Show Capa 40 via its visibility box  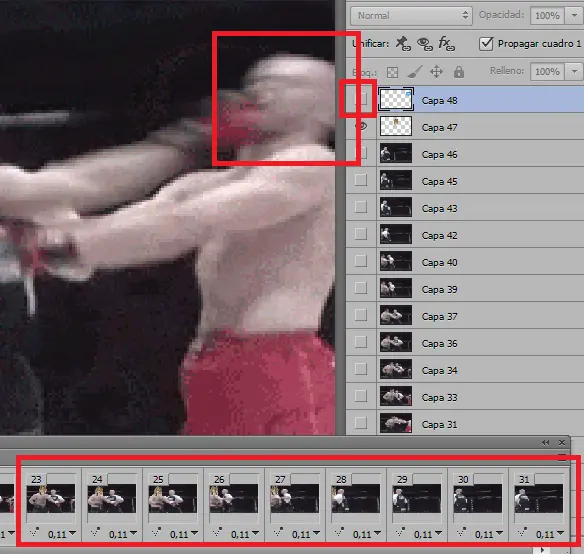tap(361, 261)
